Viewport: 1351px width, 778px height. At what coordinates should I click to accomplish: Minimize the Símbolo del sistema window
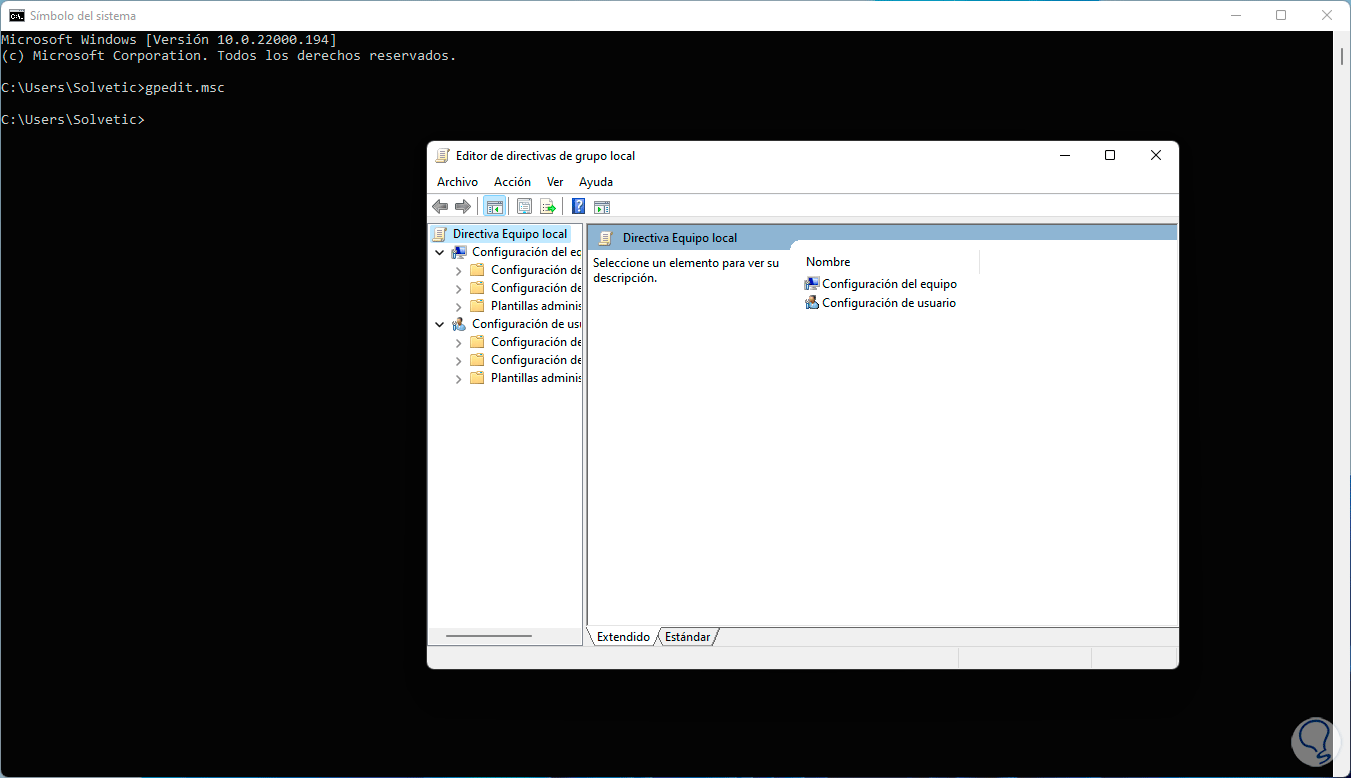point(1235,15)
